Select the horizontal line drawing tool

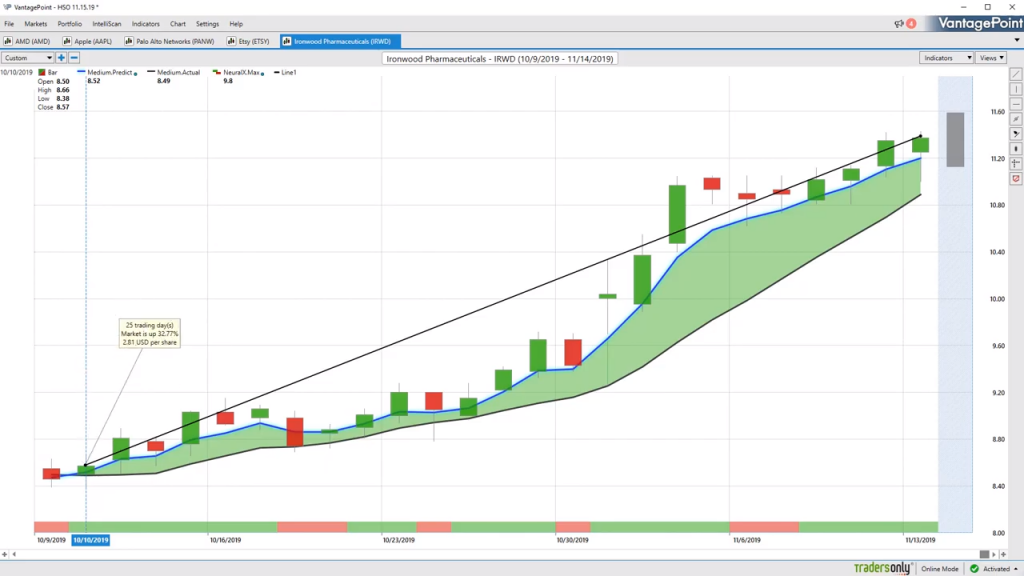click(x=1016, y=104)
